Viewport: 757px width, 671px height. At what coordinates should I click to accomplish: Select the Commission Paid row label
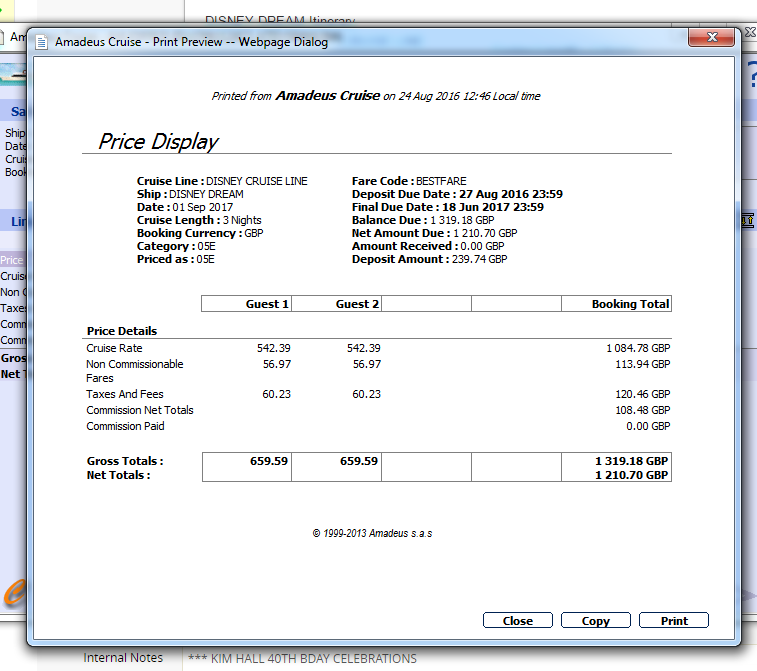coord(125,426)
